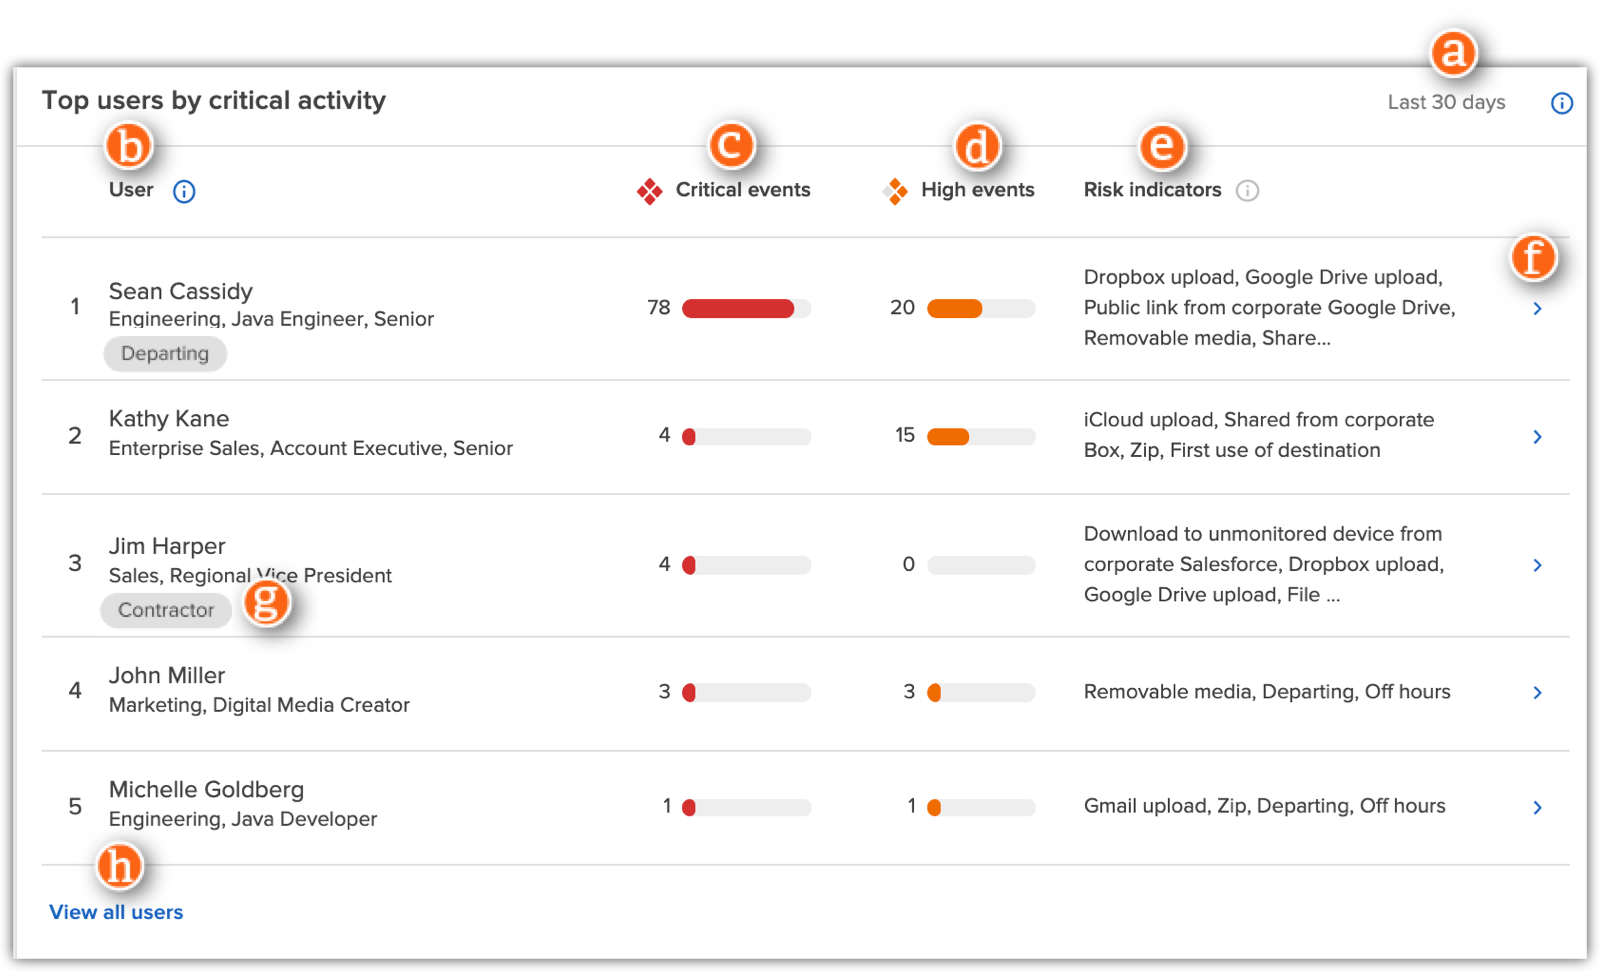Expand Kathy Kane's row details
This screenshot has width=1600, height=972.
[x=1537, y=437]
